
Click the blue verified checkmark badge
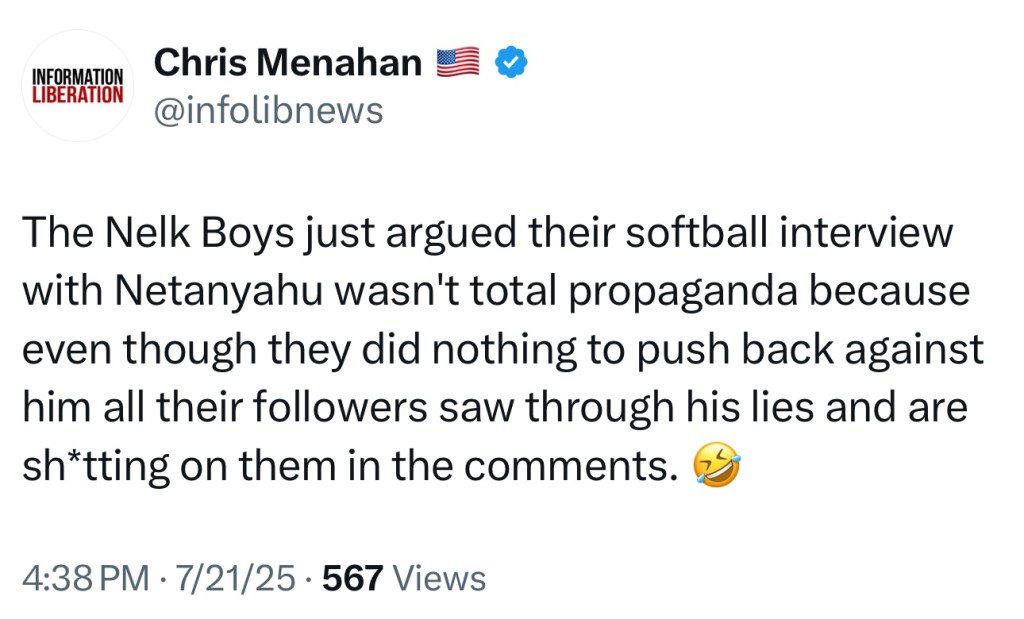pos(513,63)
